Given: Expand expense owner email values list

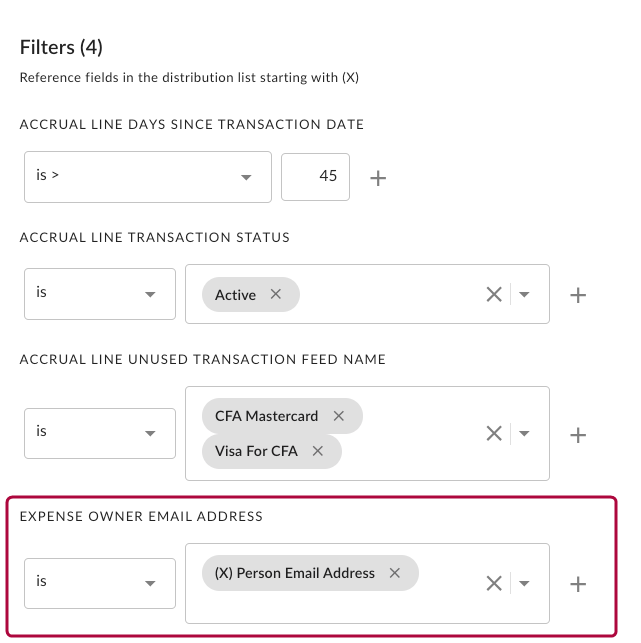Looking at the screenshot, I should click(525, 584).
